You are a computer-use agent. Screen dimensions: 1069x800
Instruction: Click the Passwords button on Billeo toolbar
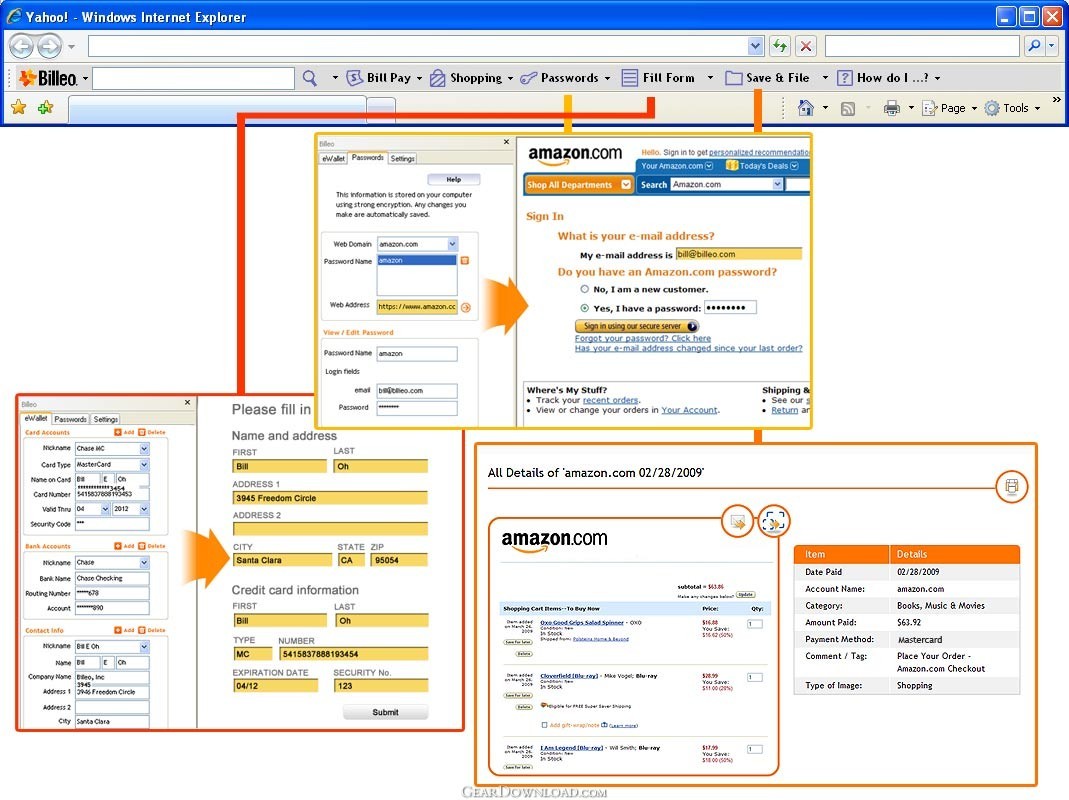(x=559, y=78)
